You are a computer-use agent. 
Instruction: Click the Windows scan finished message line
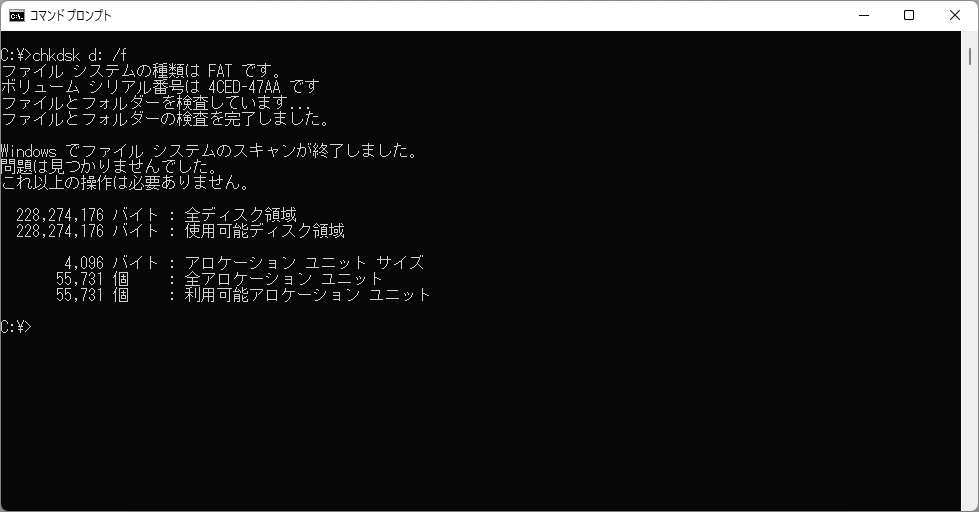click(x=209, y=150)
